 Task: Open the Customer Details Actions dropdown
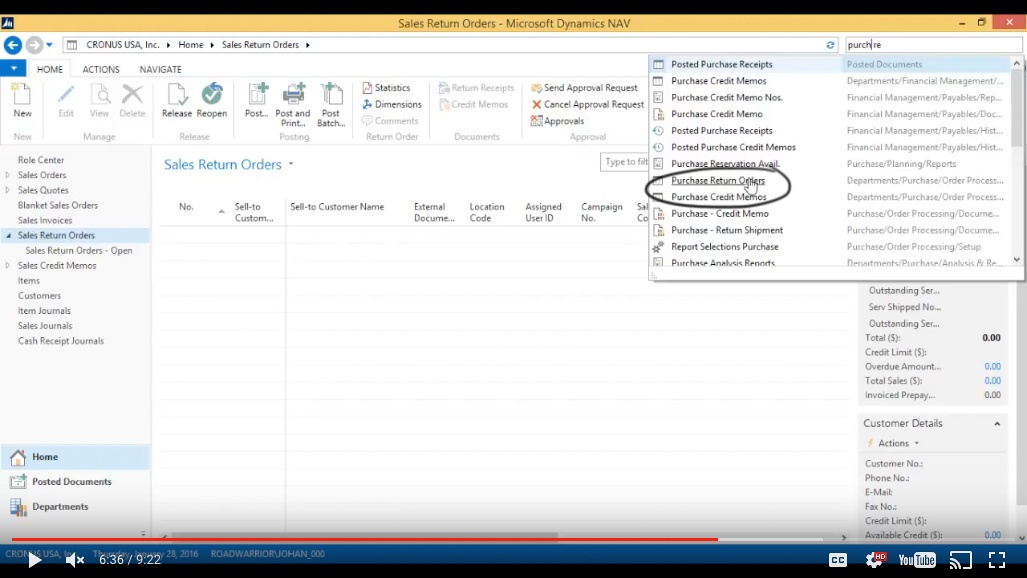click(x=893, y=443)
